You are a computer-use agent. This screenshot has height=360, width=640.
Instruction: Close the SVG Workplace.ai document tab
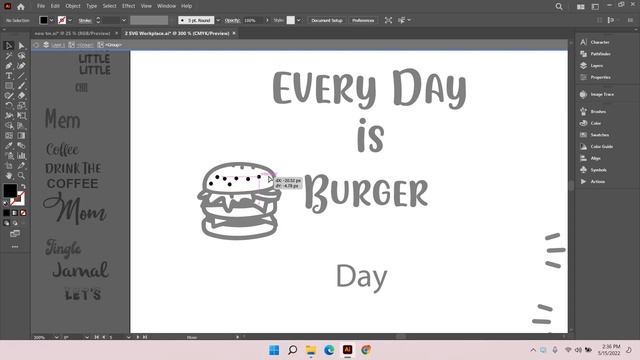click(x=234, y=33)
